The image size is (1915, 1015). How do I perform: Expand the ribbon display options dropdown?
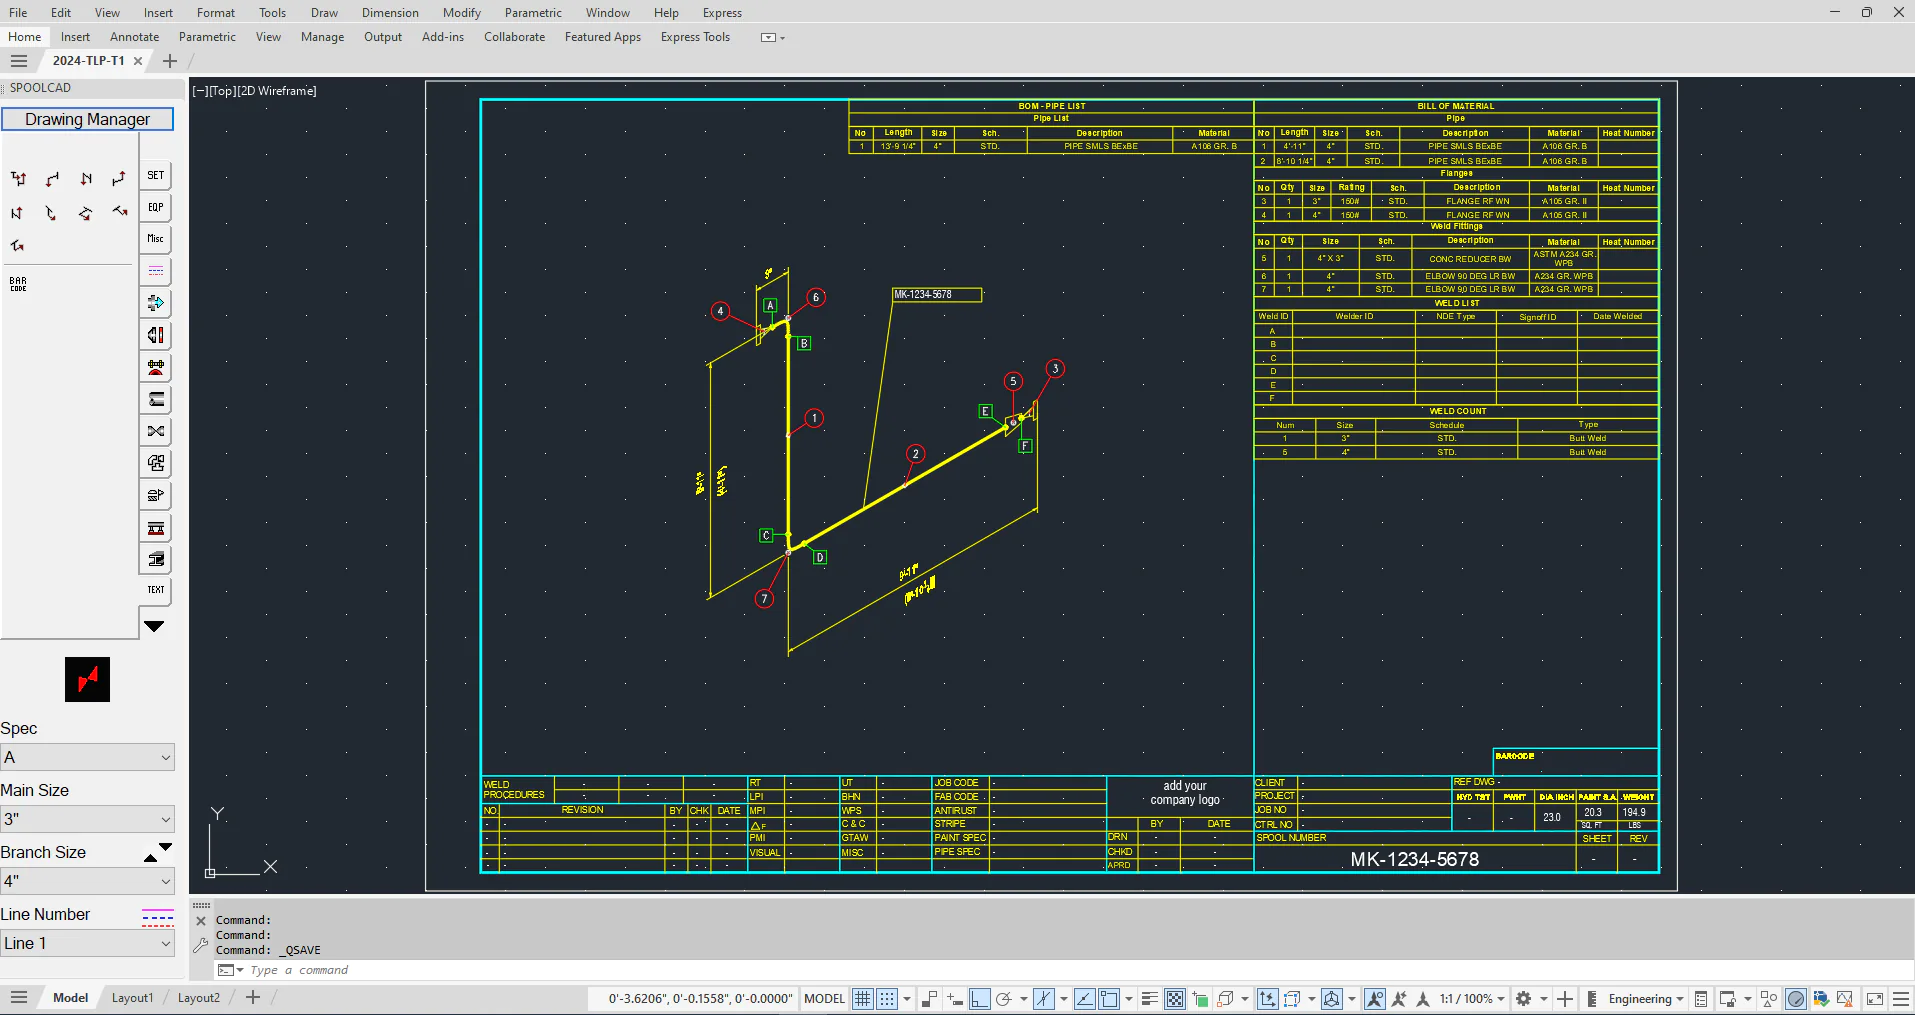(x=772, y=37)
